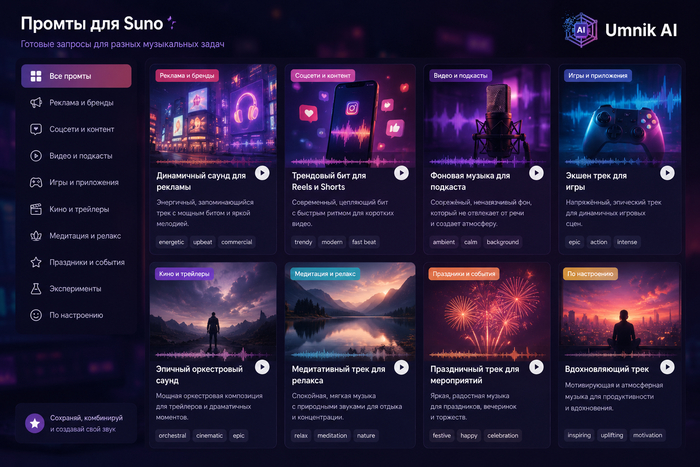Play Трендовый бит для Reels и Shorts

(x=401, y=173)
